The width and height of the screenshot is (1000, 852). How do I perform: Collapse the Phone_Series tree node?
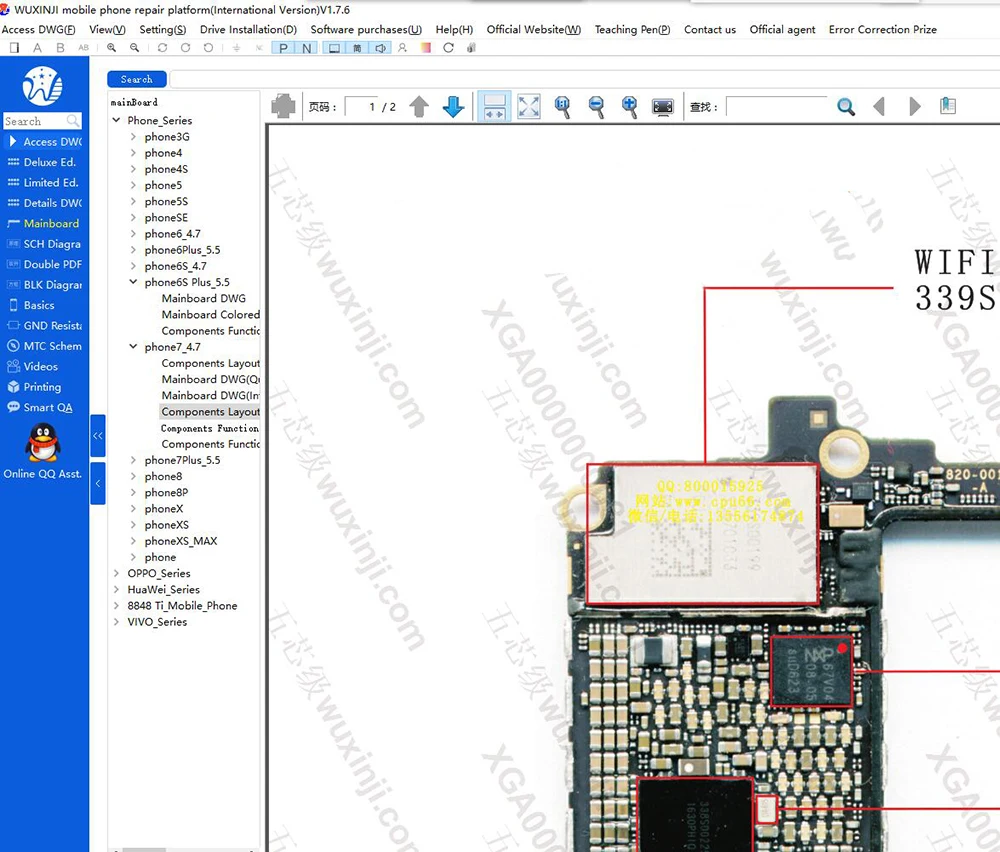[x=116, y=120]
